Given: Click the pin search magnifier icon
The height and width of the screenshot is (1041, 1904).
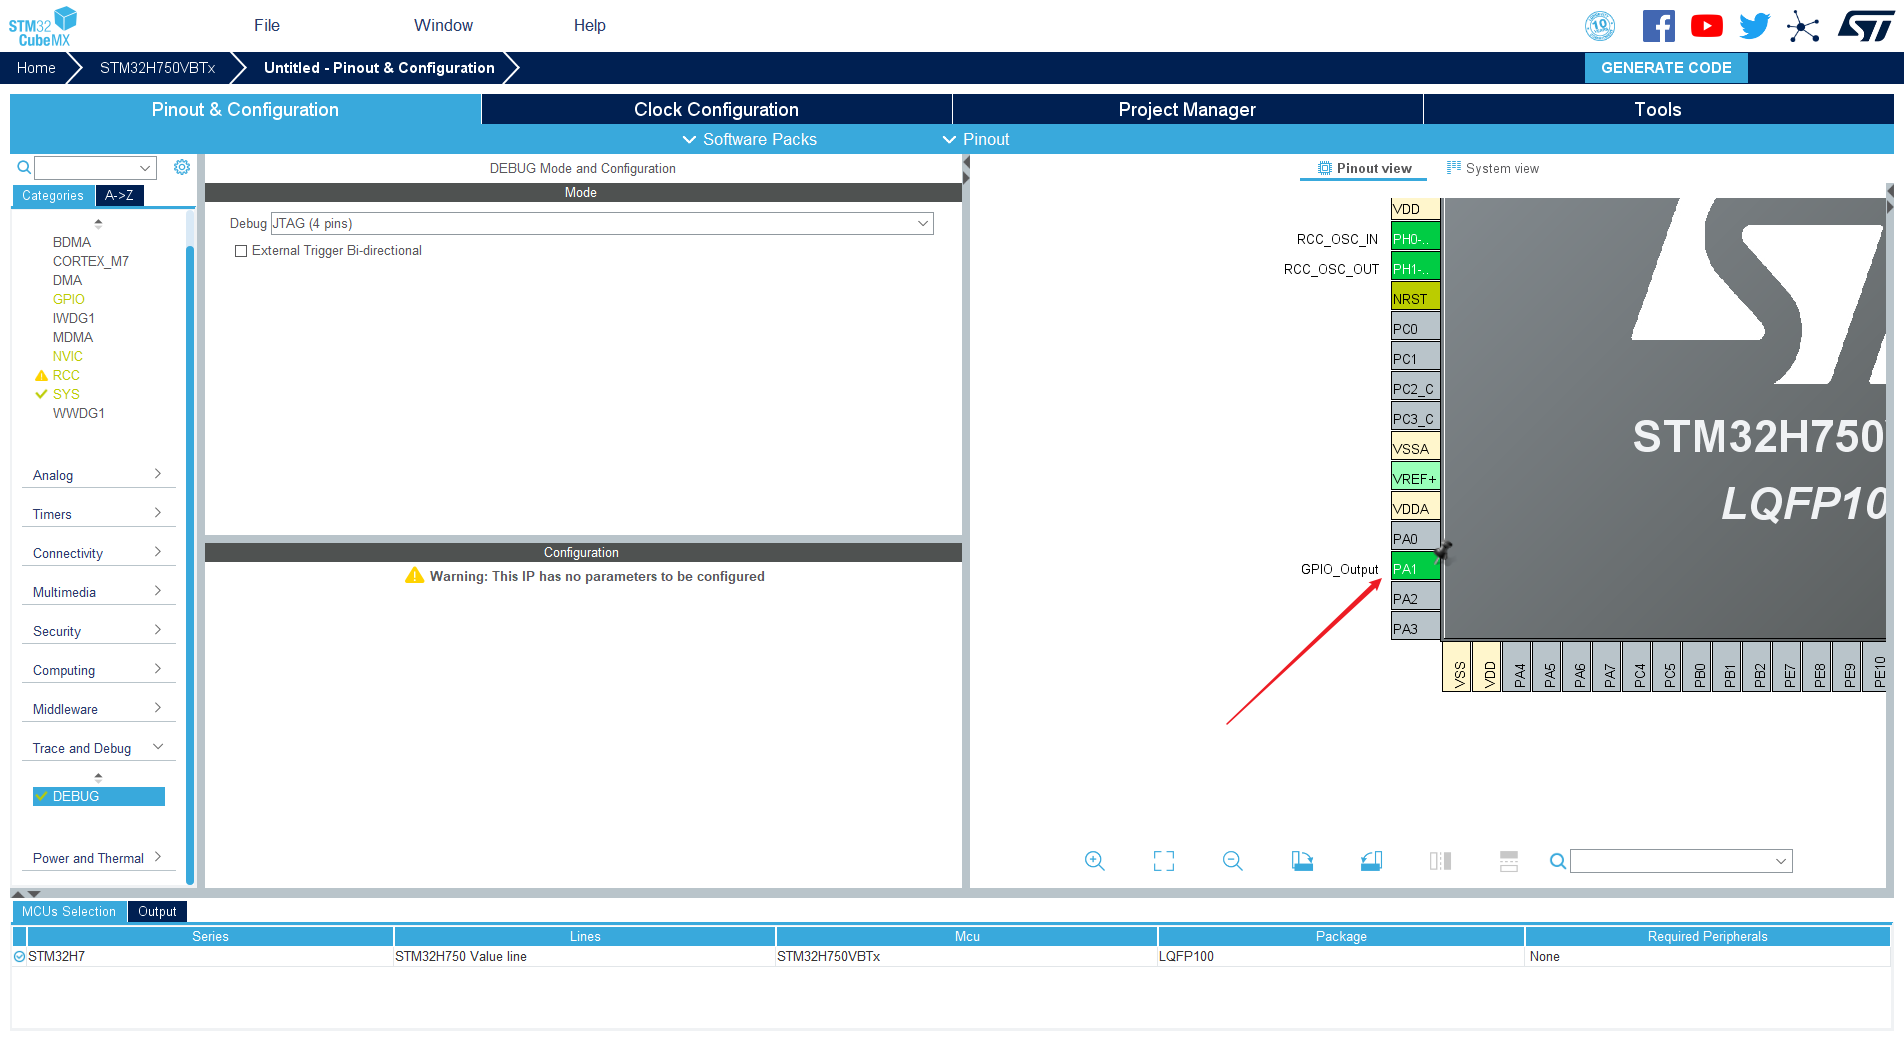Looking at the screenshot, I should tap(1557, 861).
